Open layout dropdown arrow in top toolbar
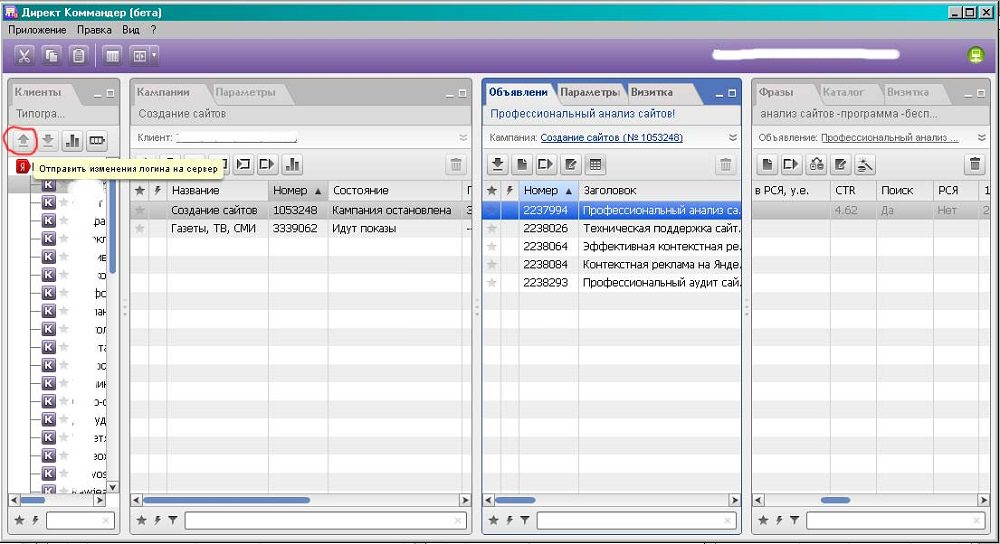Image resolution: width=1000 pixels, height=544 pixels. 154,56
